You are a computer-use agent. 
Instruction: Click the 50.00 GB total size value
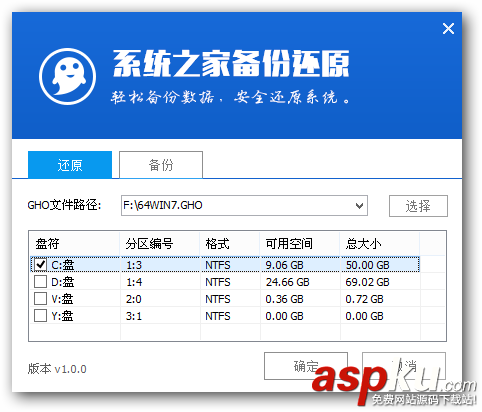coord(368,265)
